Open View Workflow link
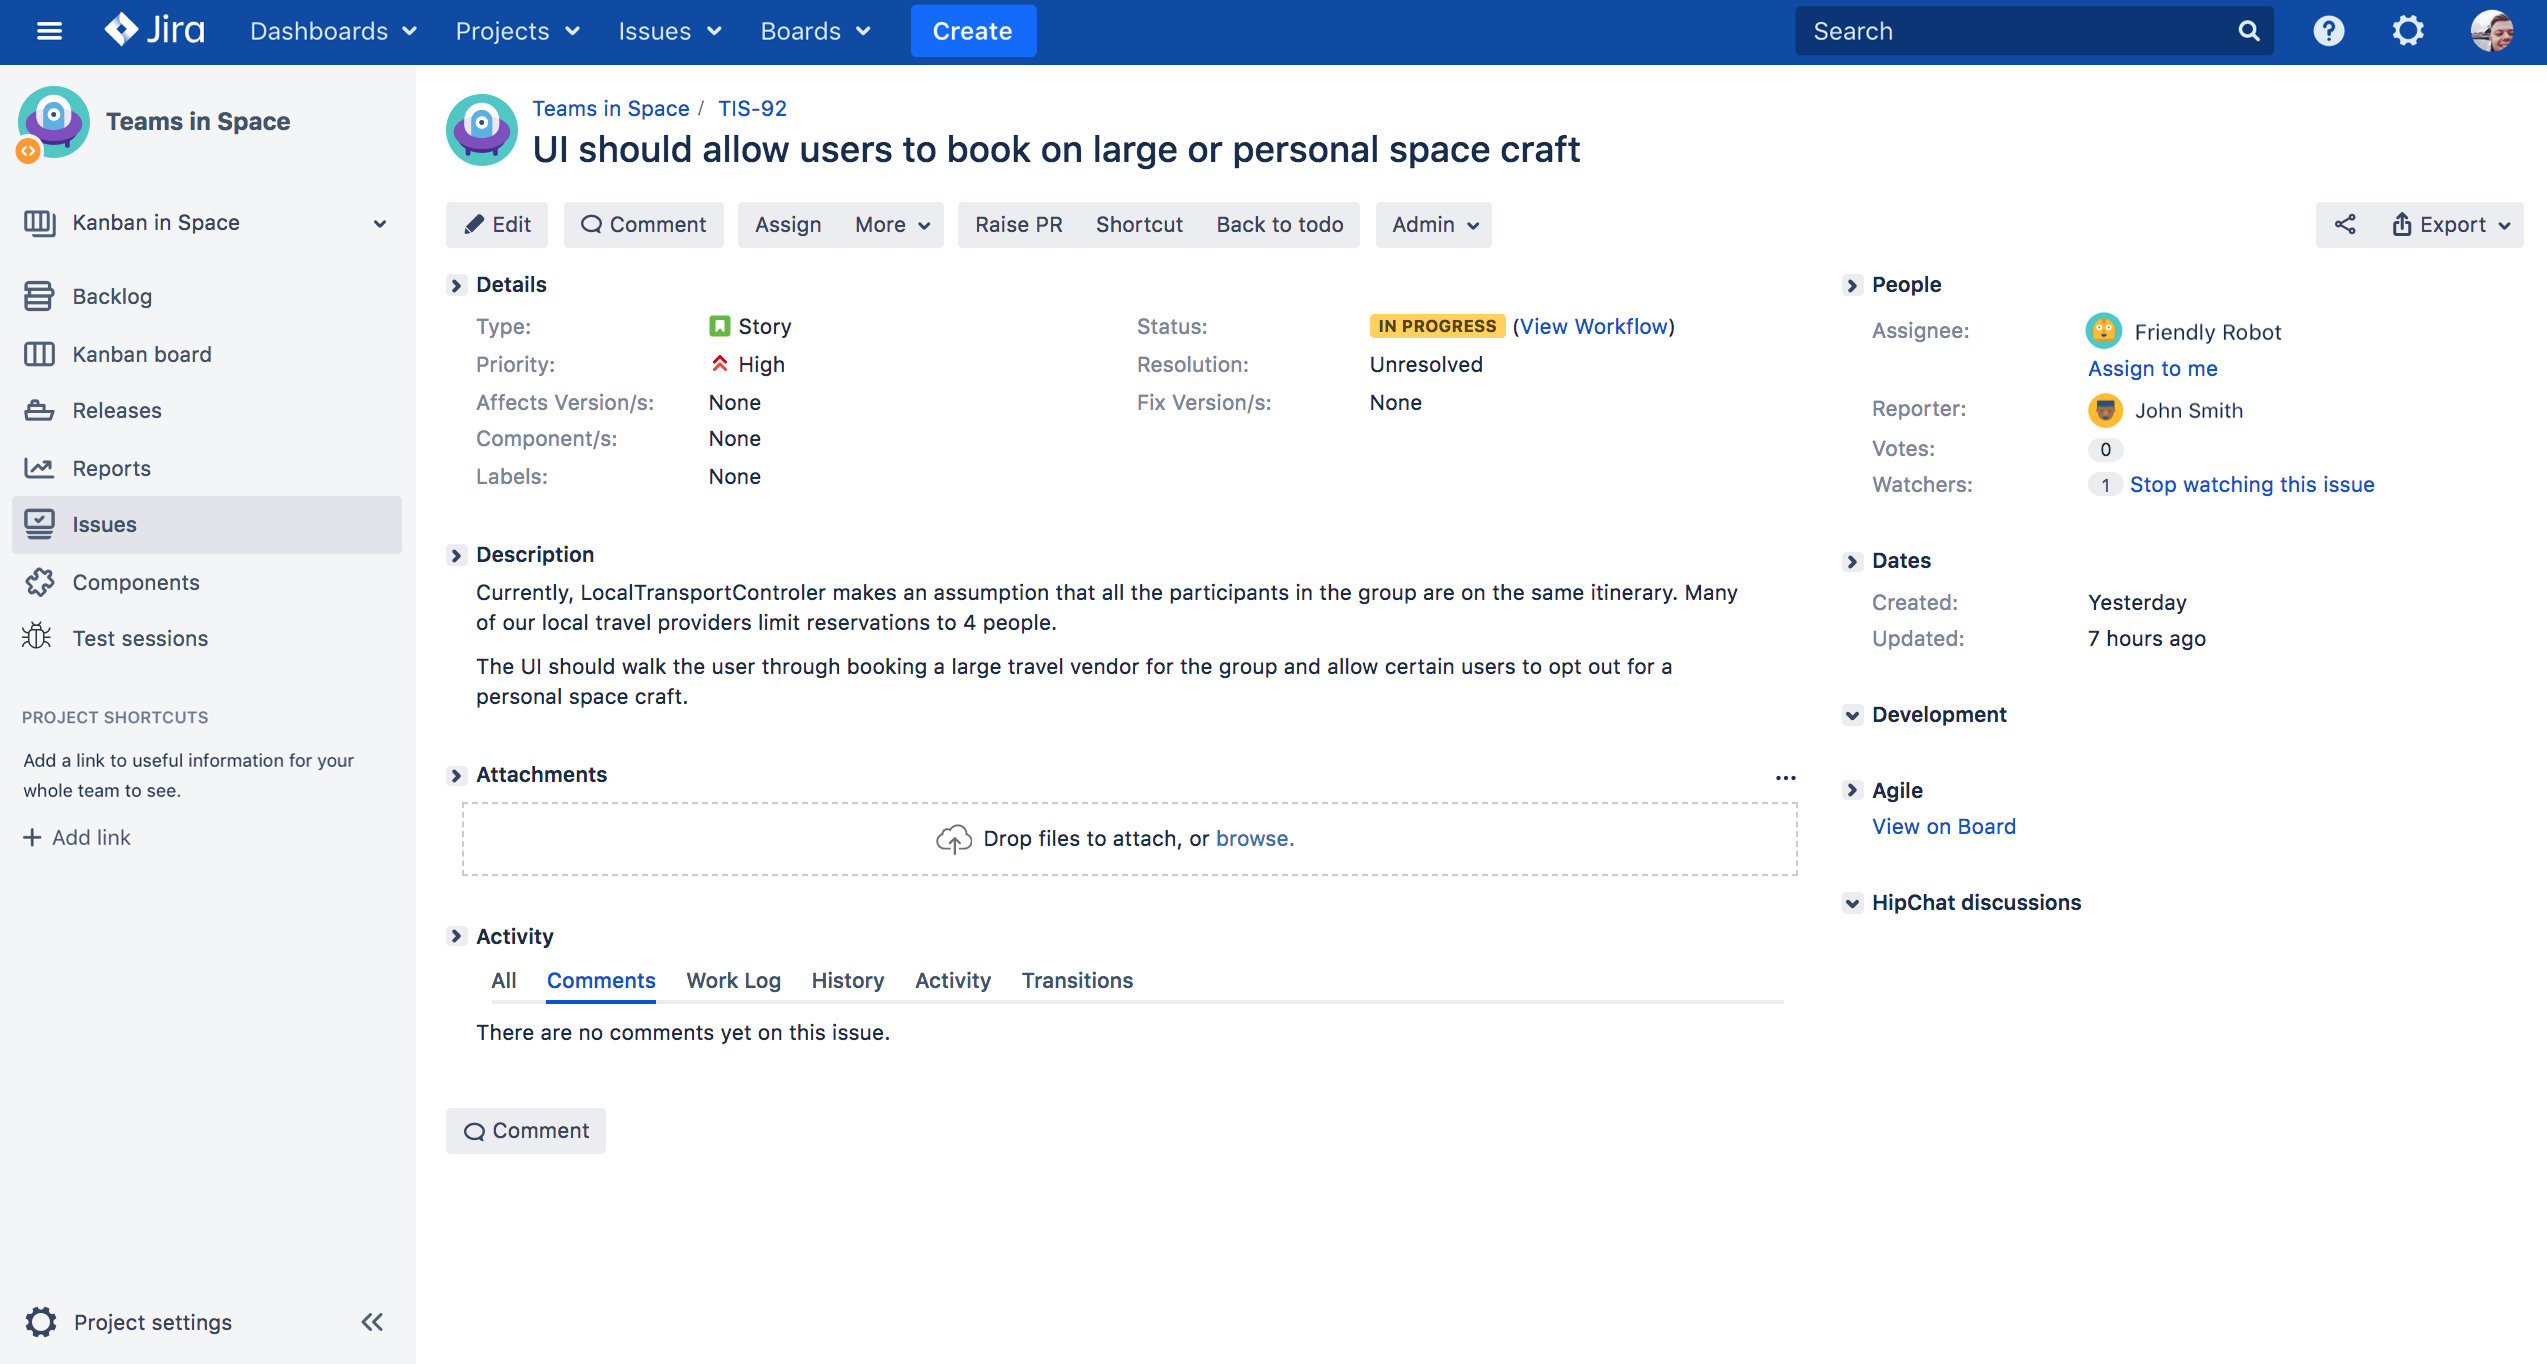Screen dimensions: 2547x1364 1593,326
